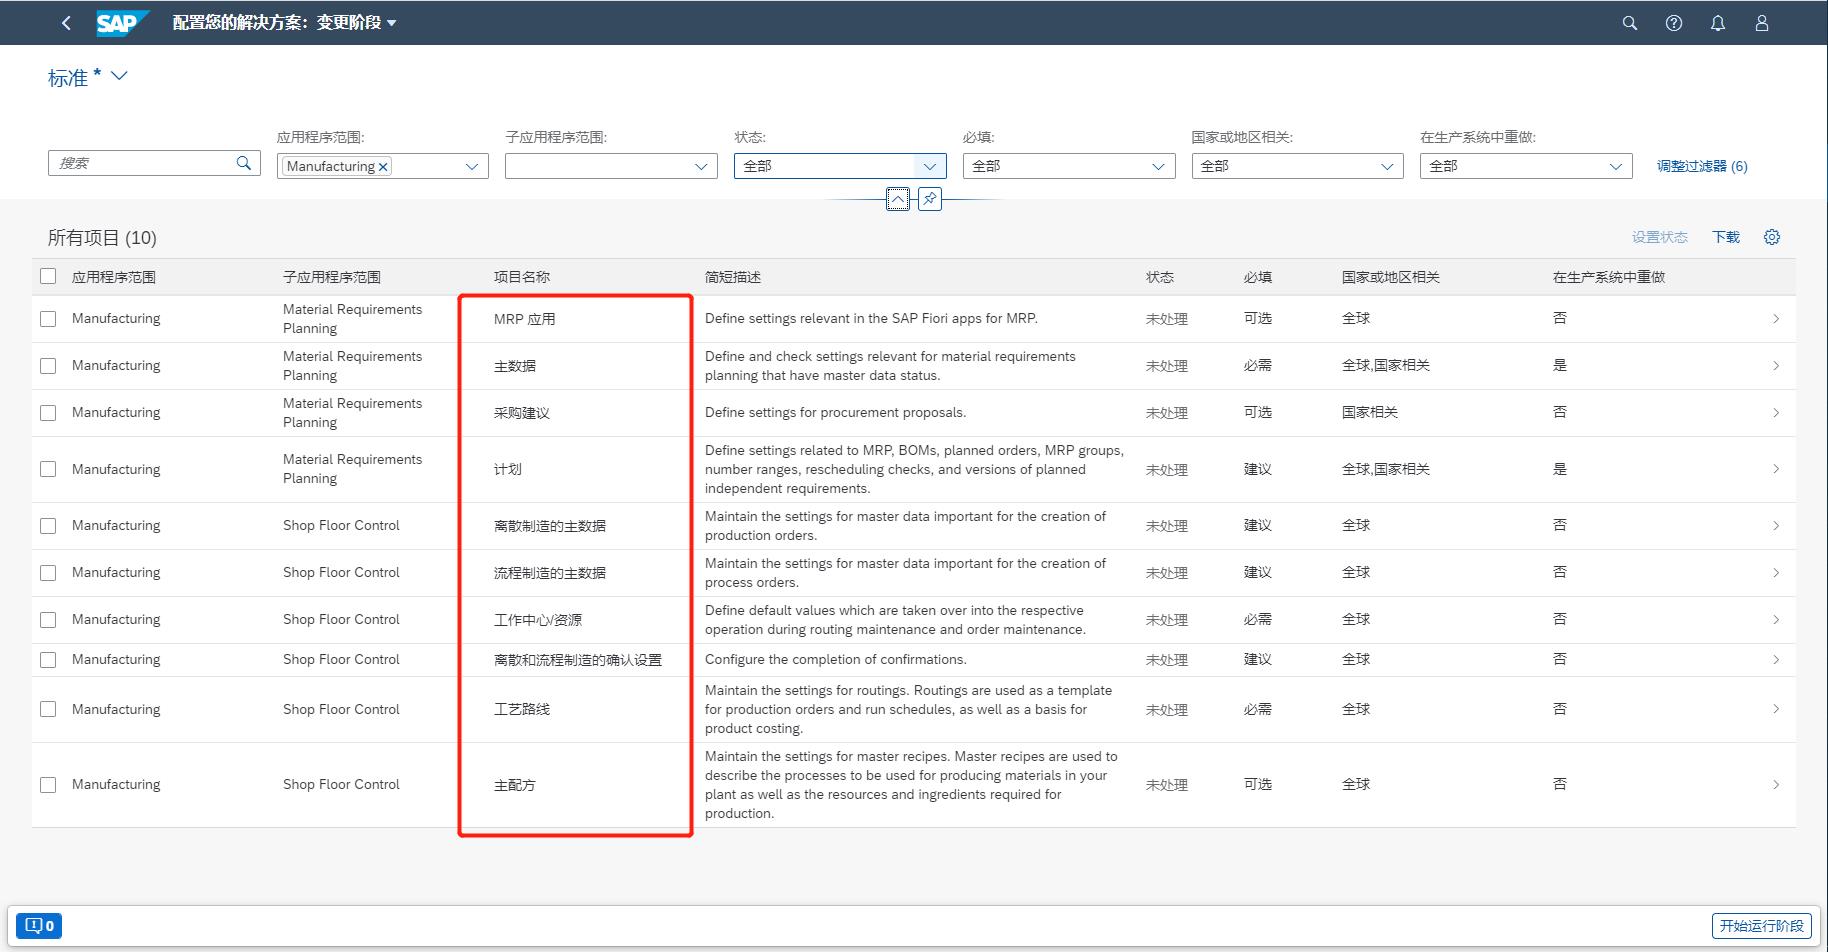Open table settings via the gear icon
The height and width of the screenshot is (952, 1828).
(x=1772, y=237)
